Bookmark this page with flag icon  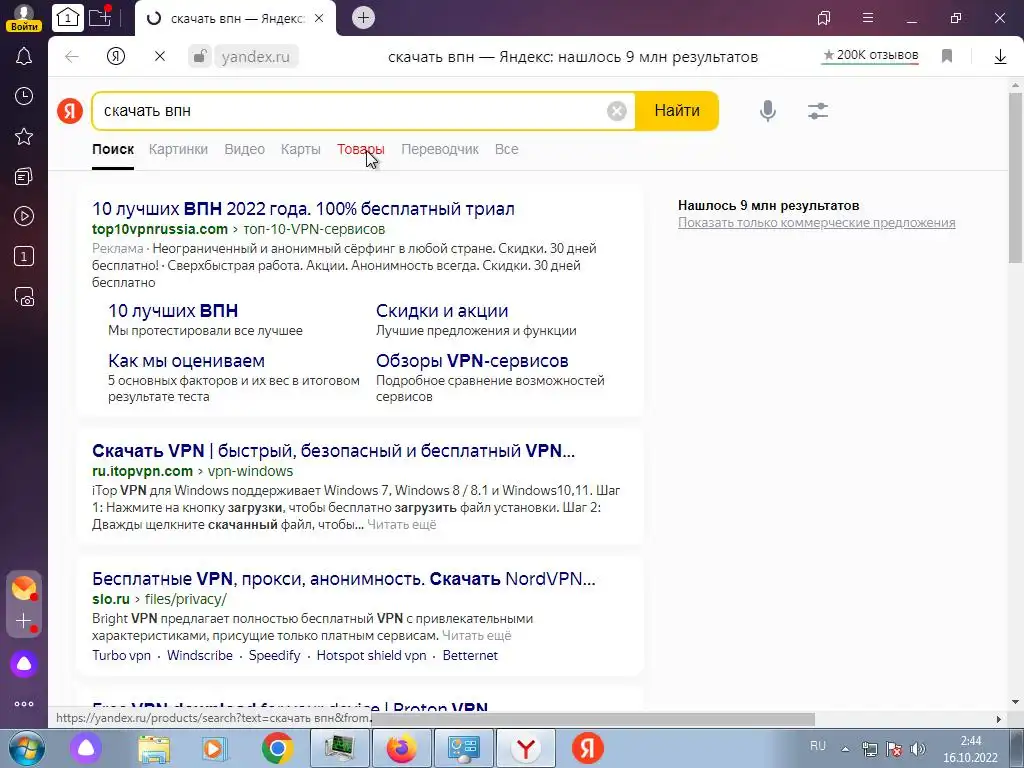(x=947, y=56)
